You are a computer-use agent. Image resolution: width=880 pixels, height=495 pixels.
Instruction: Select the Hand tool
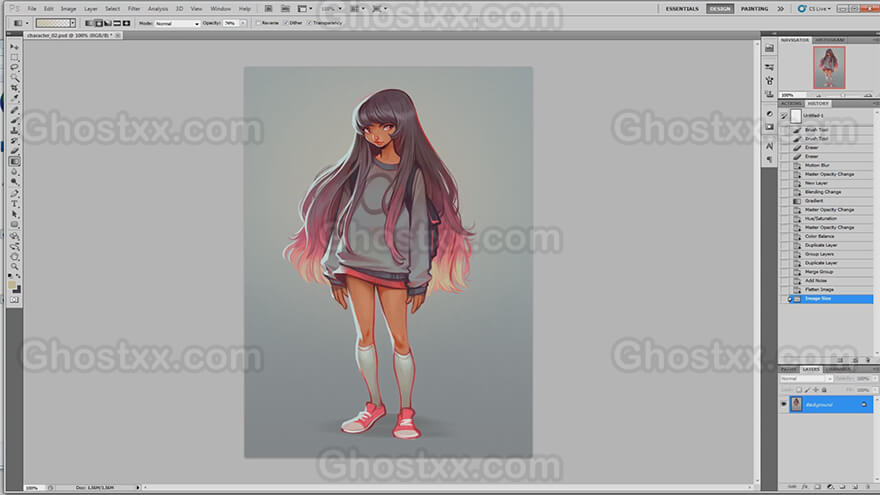click(x=14, y=257)
